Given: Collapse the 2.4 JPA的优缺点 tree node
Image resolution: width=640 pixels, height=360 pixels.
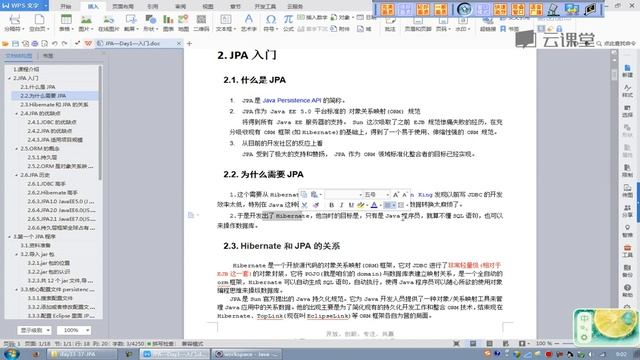Looking at the screenshot, I should [x=17, y=113].
